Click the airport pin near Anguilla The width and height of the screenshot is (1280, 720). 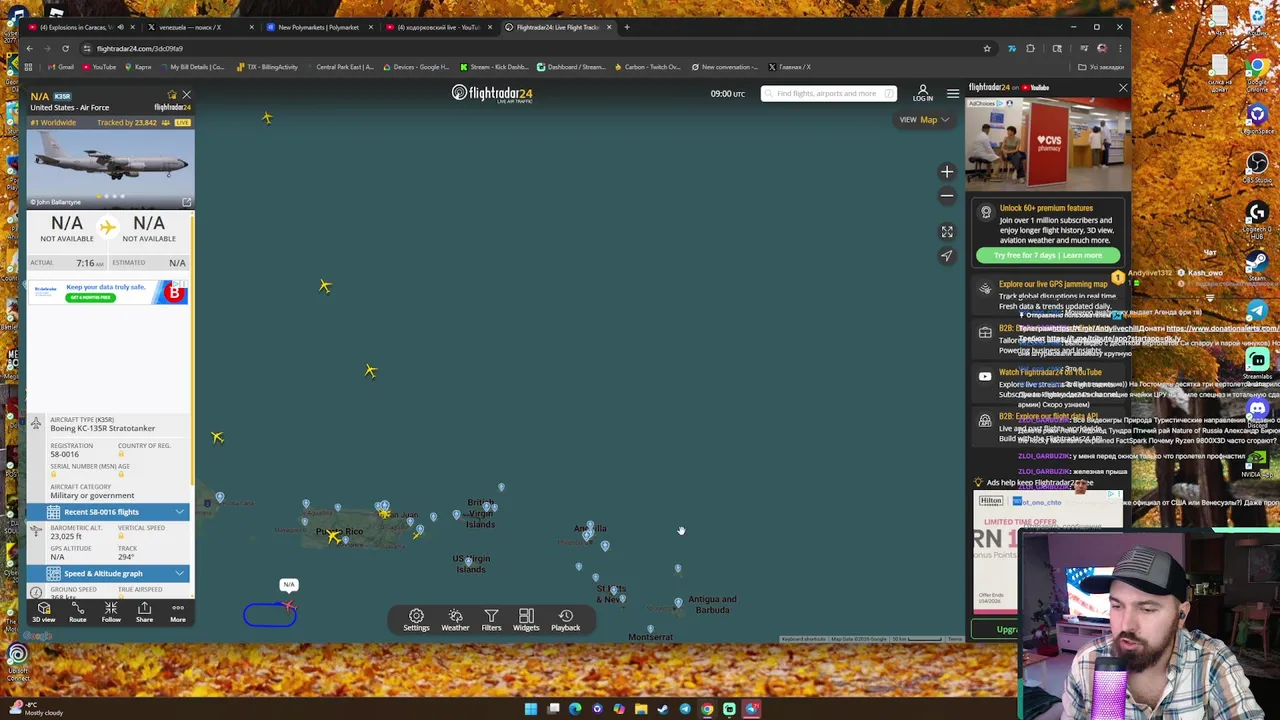[590, 523]
